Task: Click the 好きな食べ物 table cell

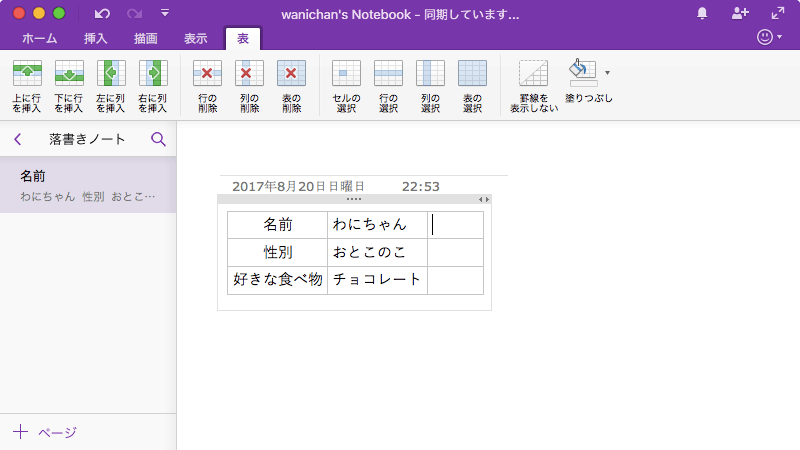Action: [x=277, y=280]
